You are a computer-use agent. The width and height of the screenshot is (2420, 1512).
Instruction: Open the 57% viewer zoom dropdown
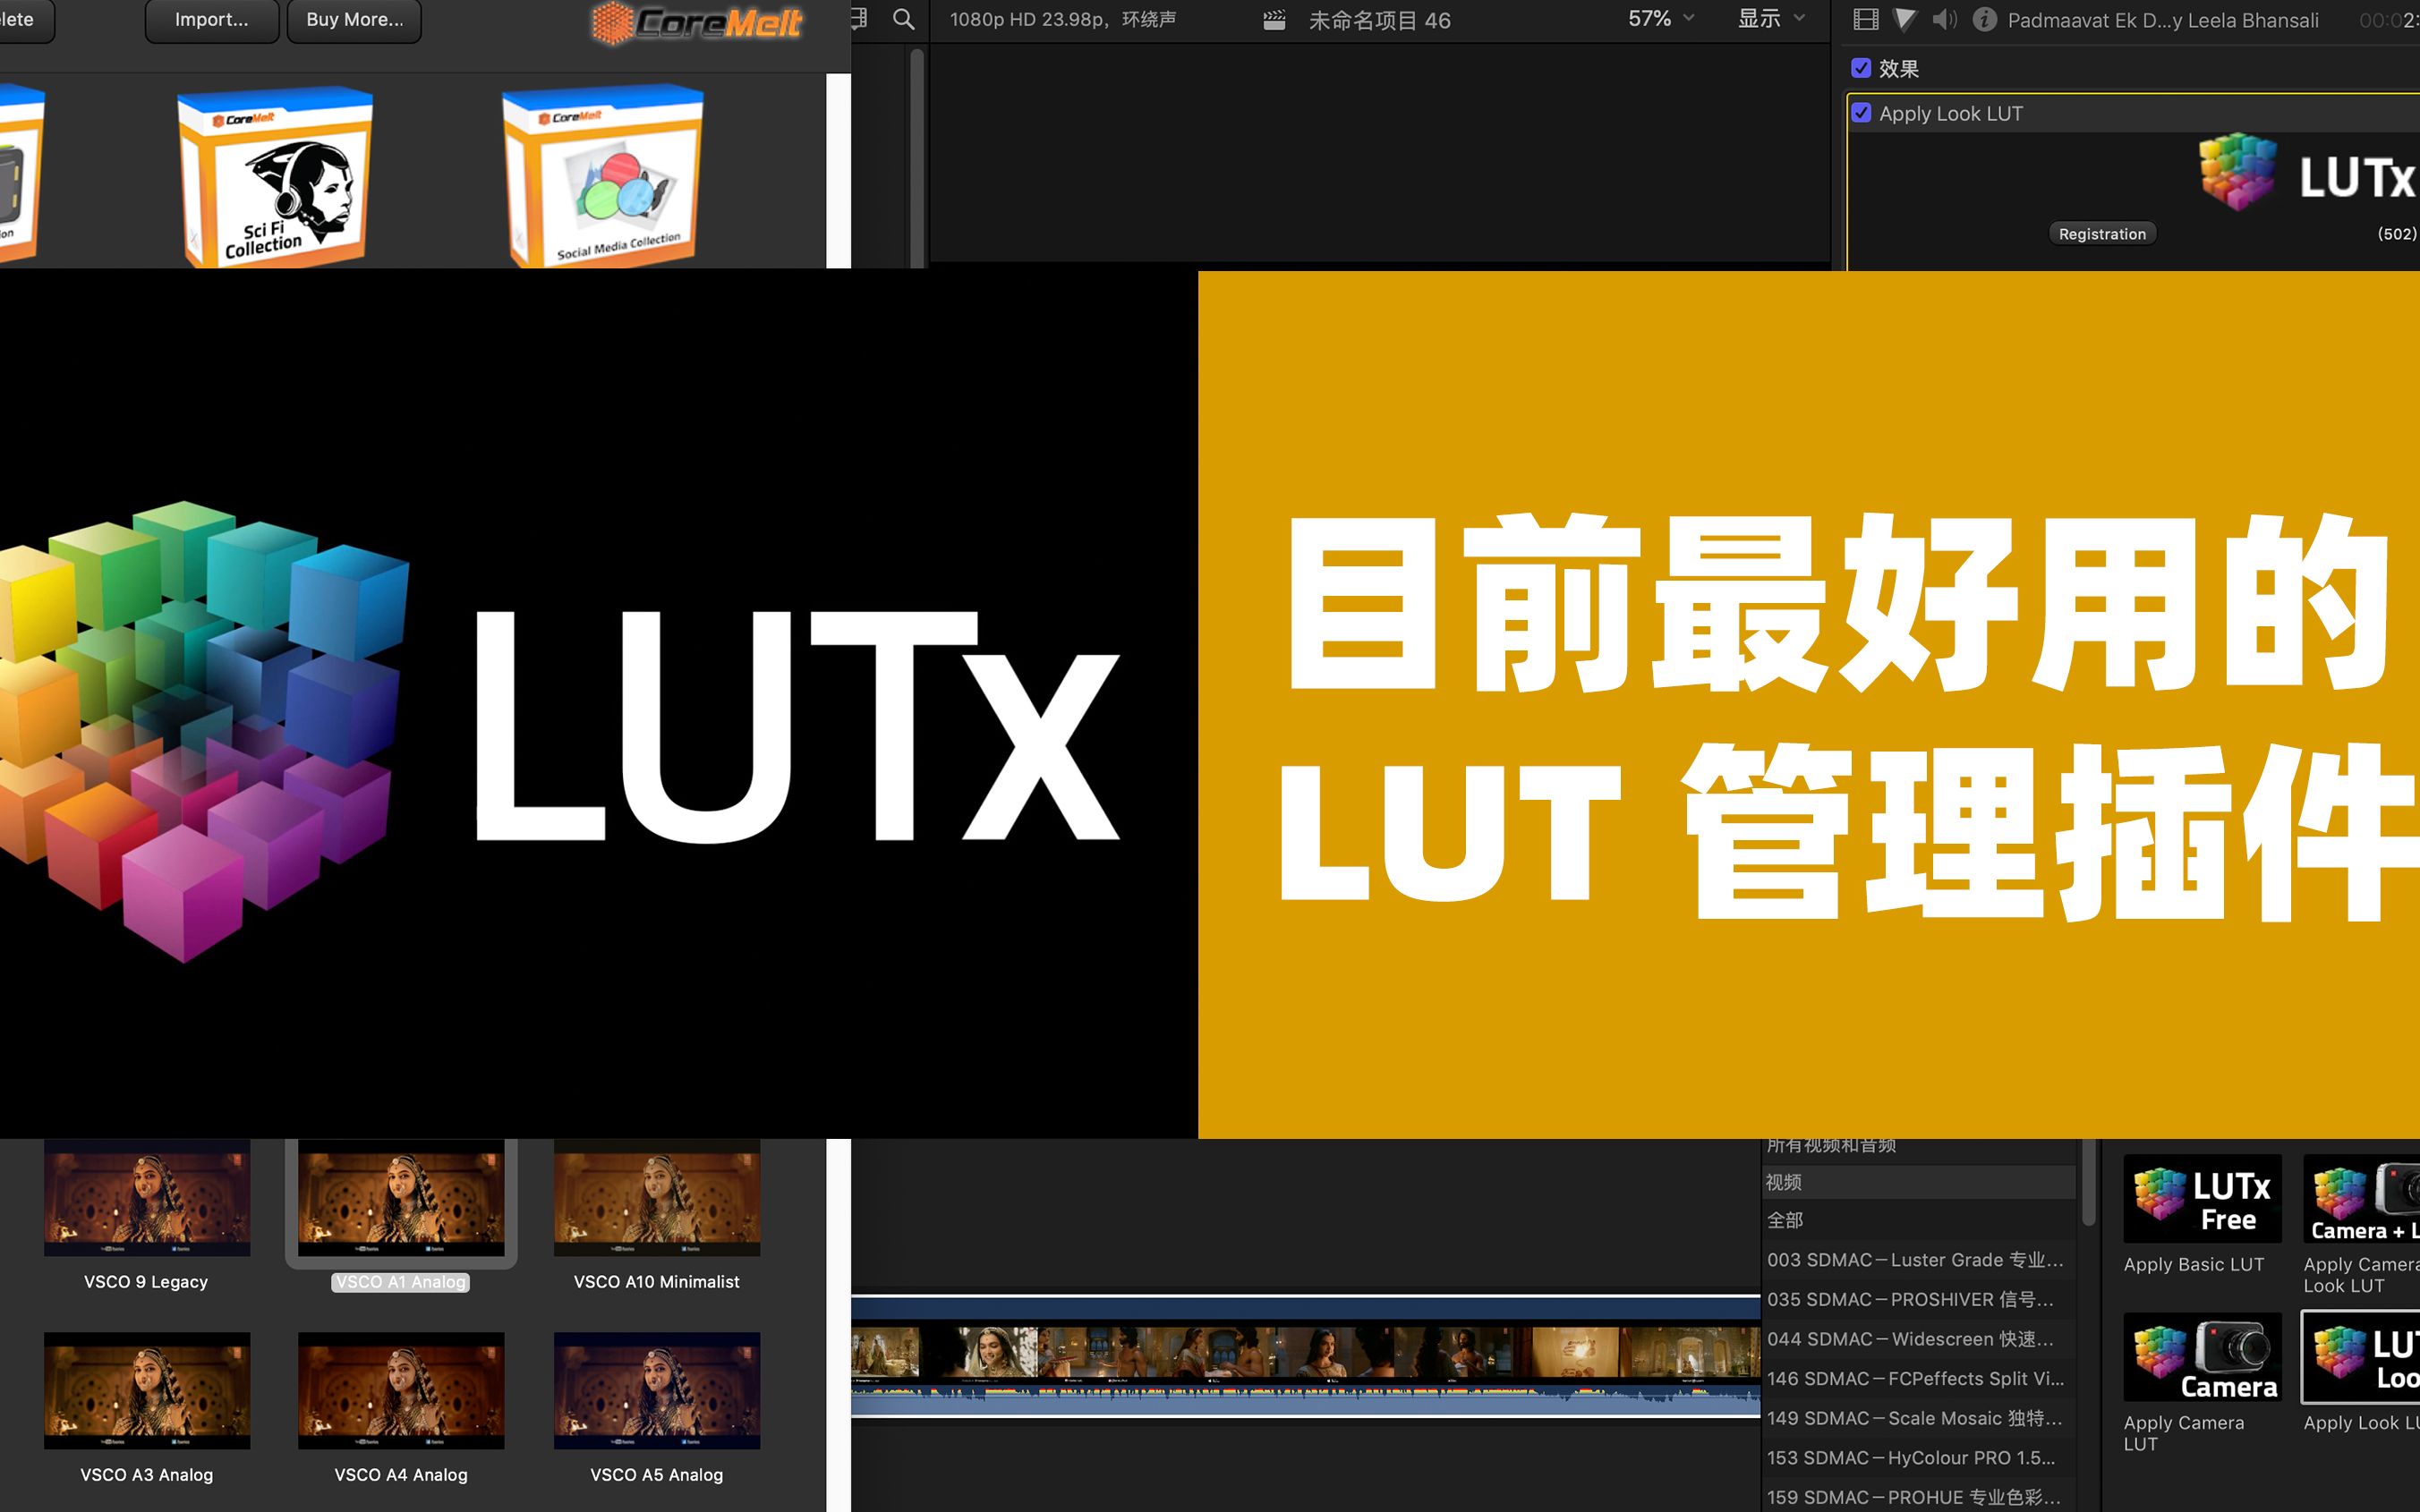tap(1658, 19)
